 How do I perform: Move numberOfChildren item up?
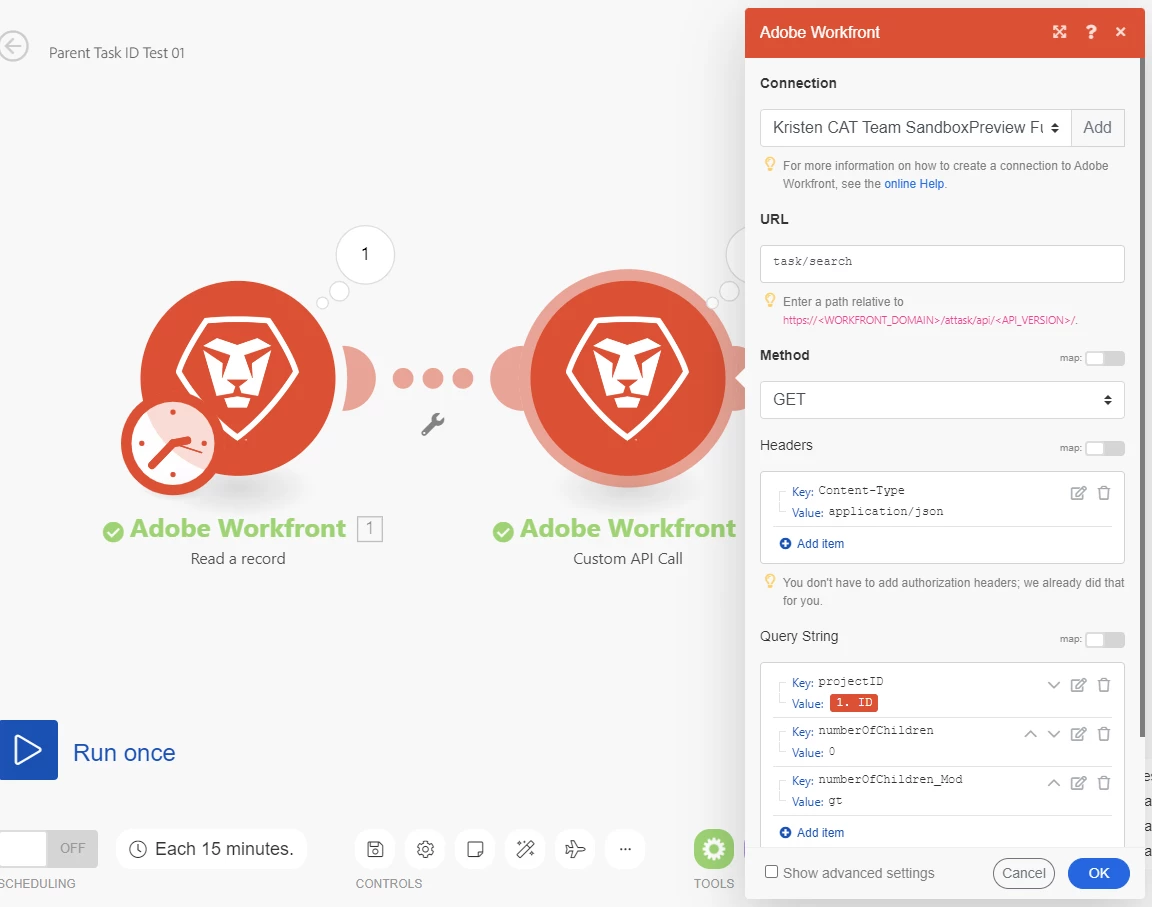click(1031, 734)
